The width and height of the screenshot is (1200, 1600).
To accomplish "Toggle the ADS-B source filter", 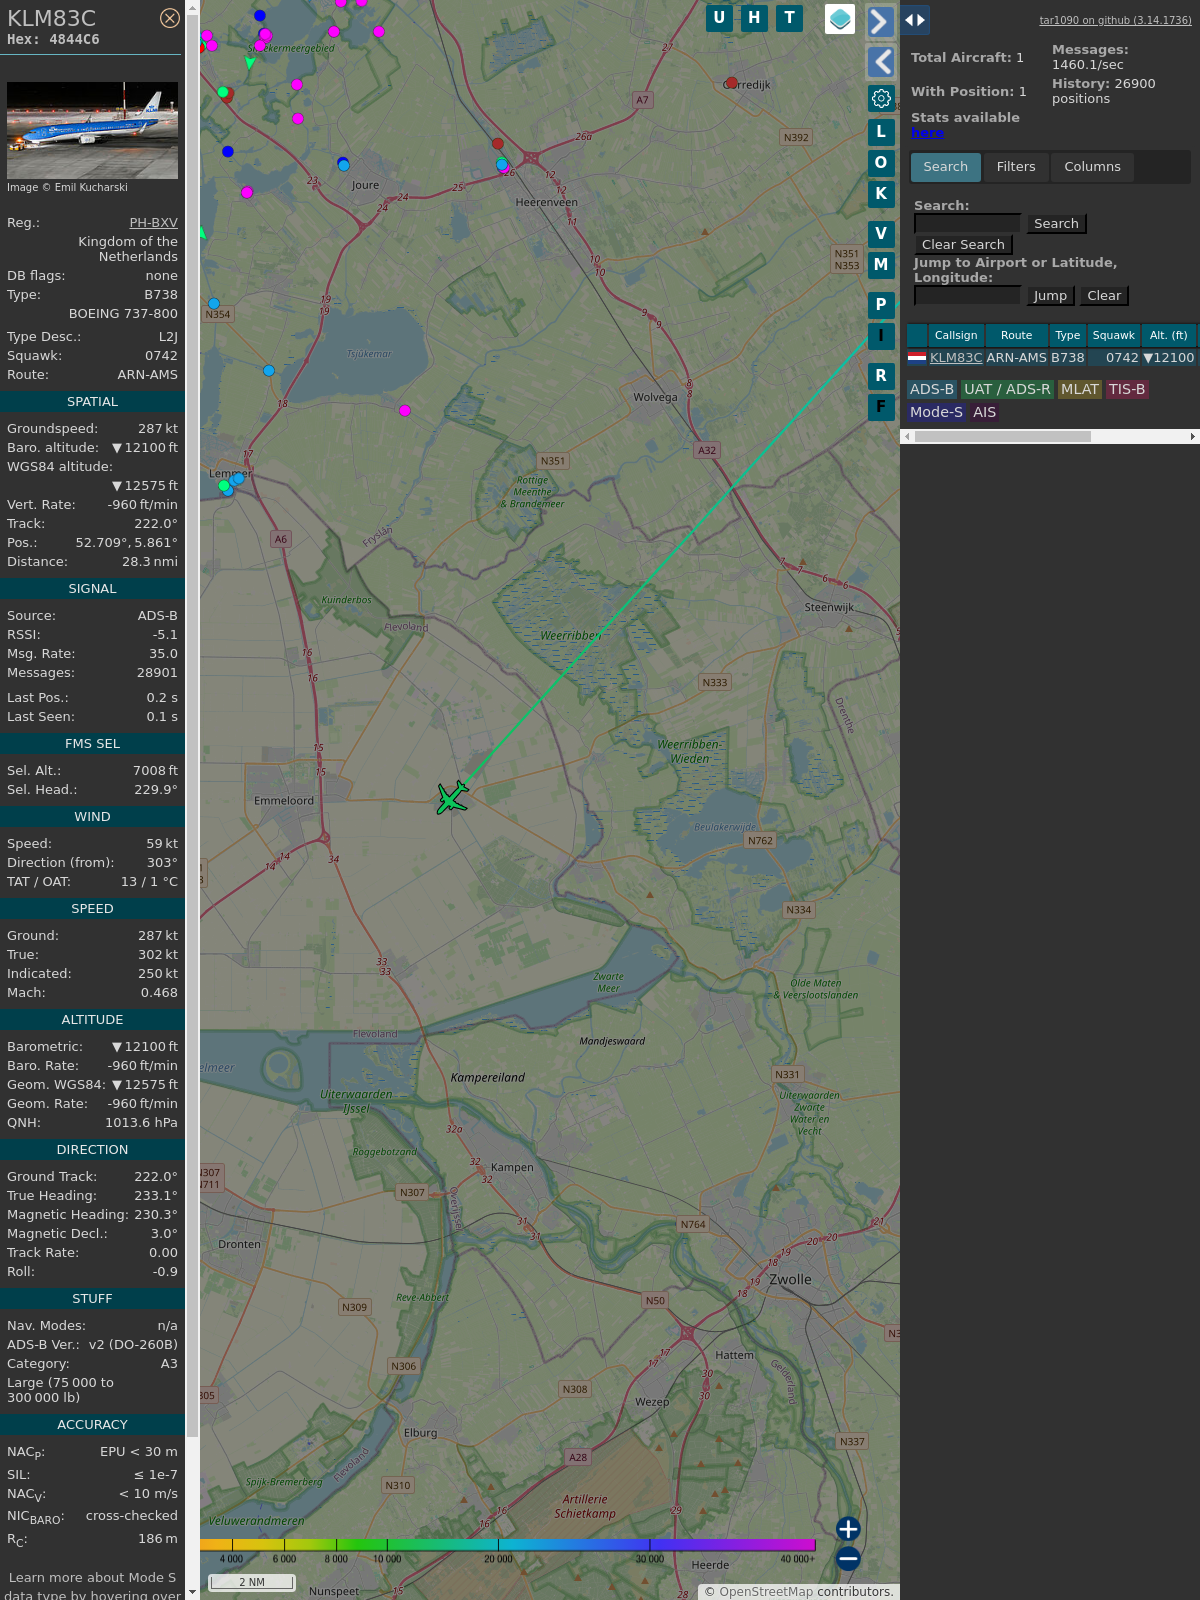I will point(932,390).
